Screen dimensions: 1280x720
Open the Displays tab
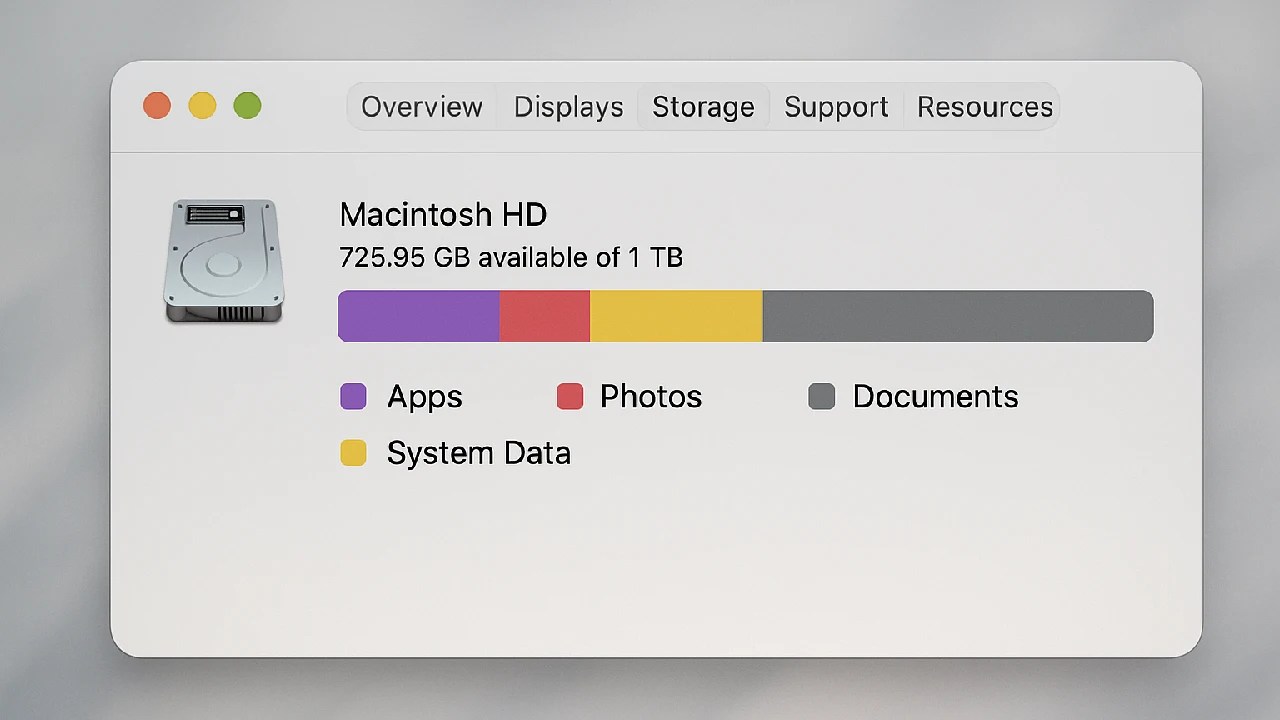(x=568, y=107)
